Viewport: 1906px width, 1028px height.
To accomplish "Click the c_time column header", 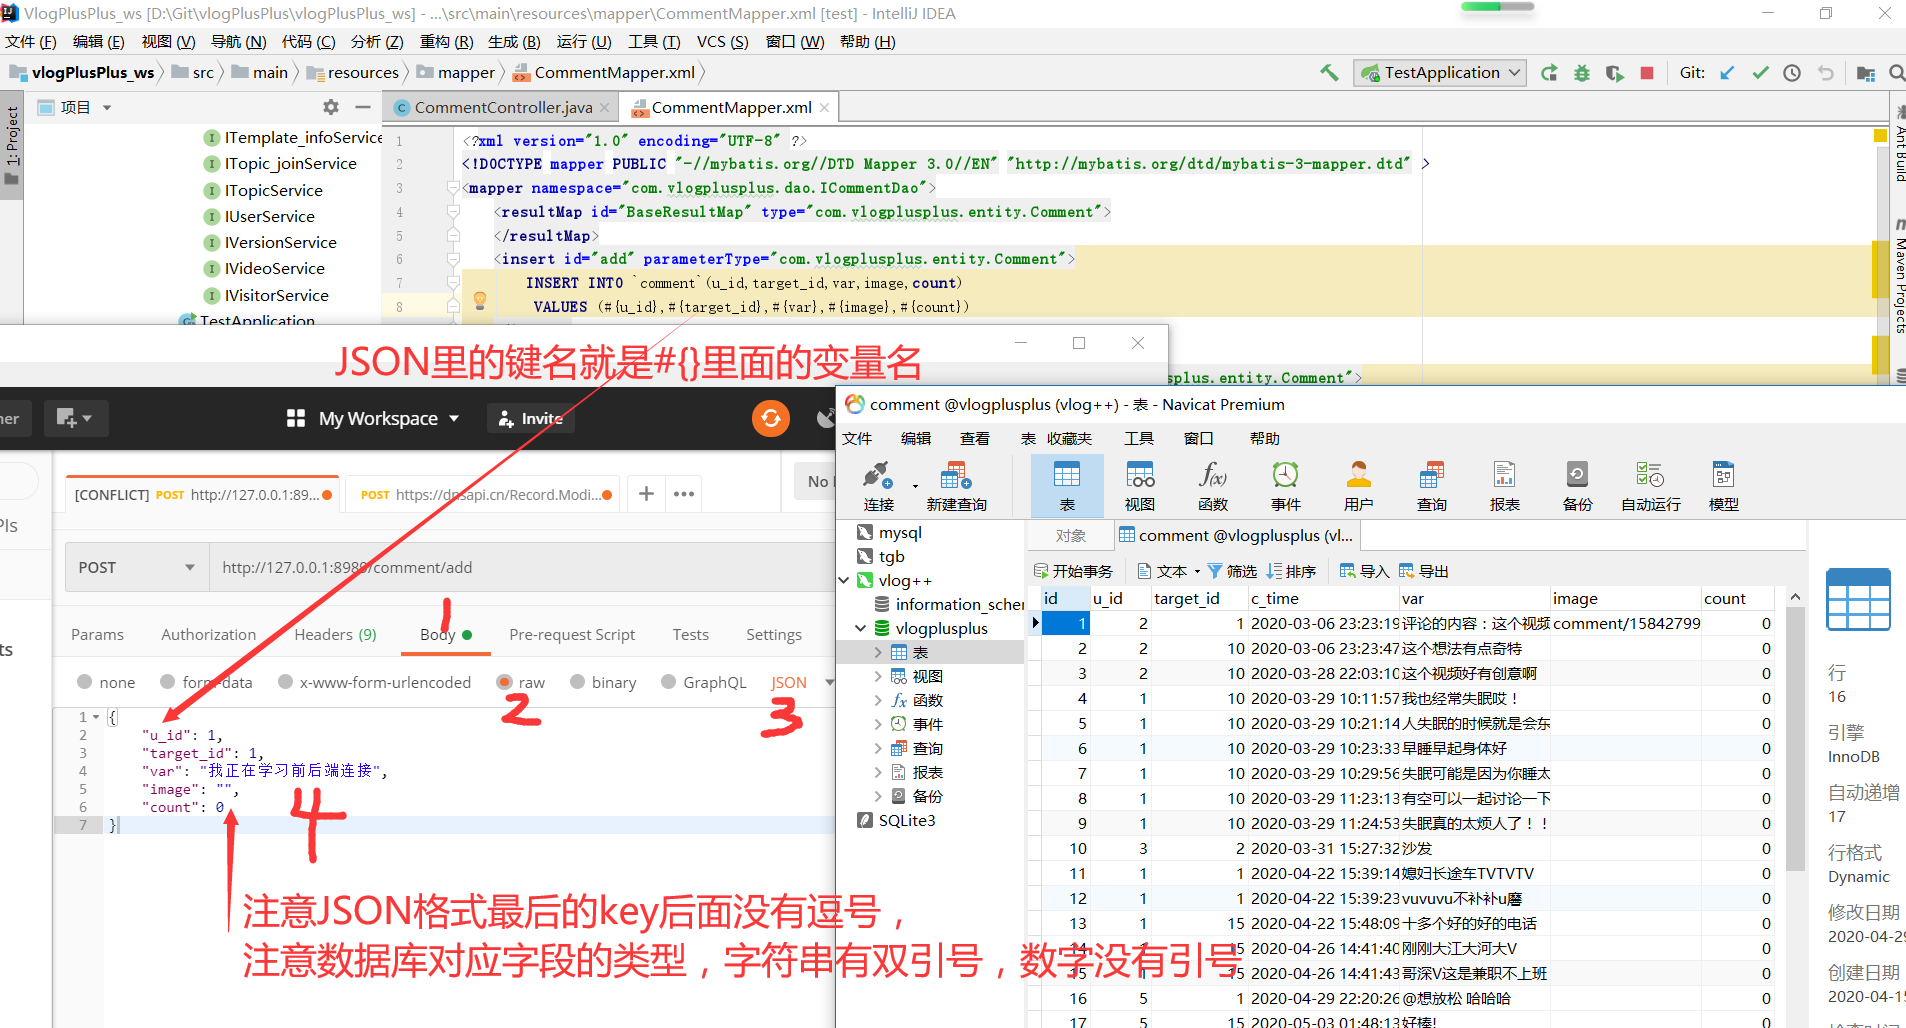I will [1322, 598].
